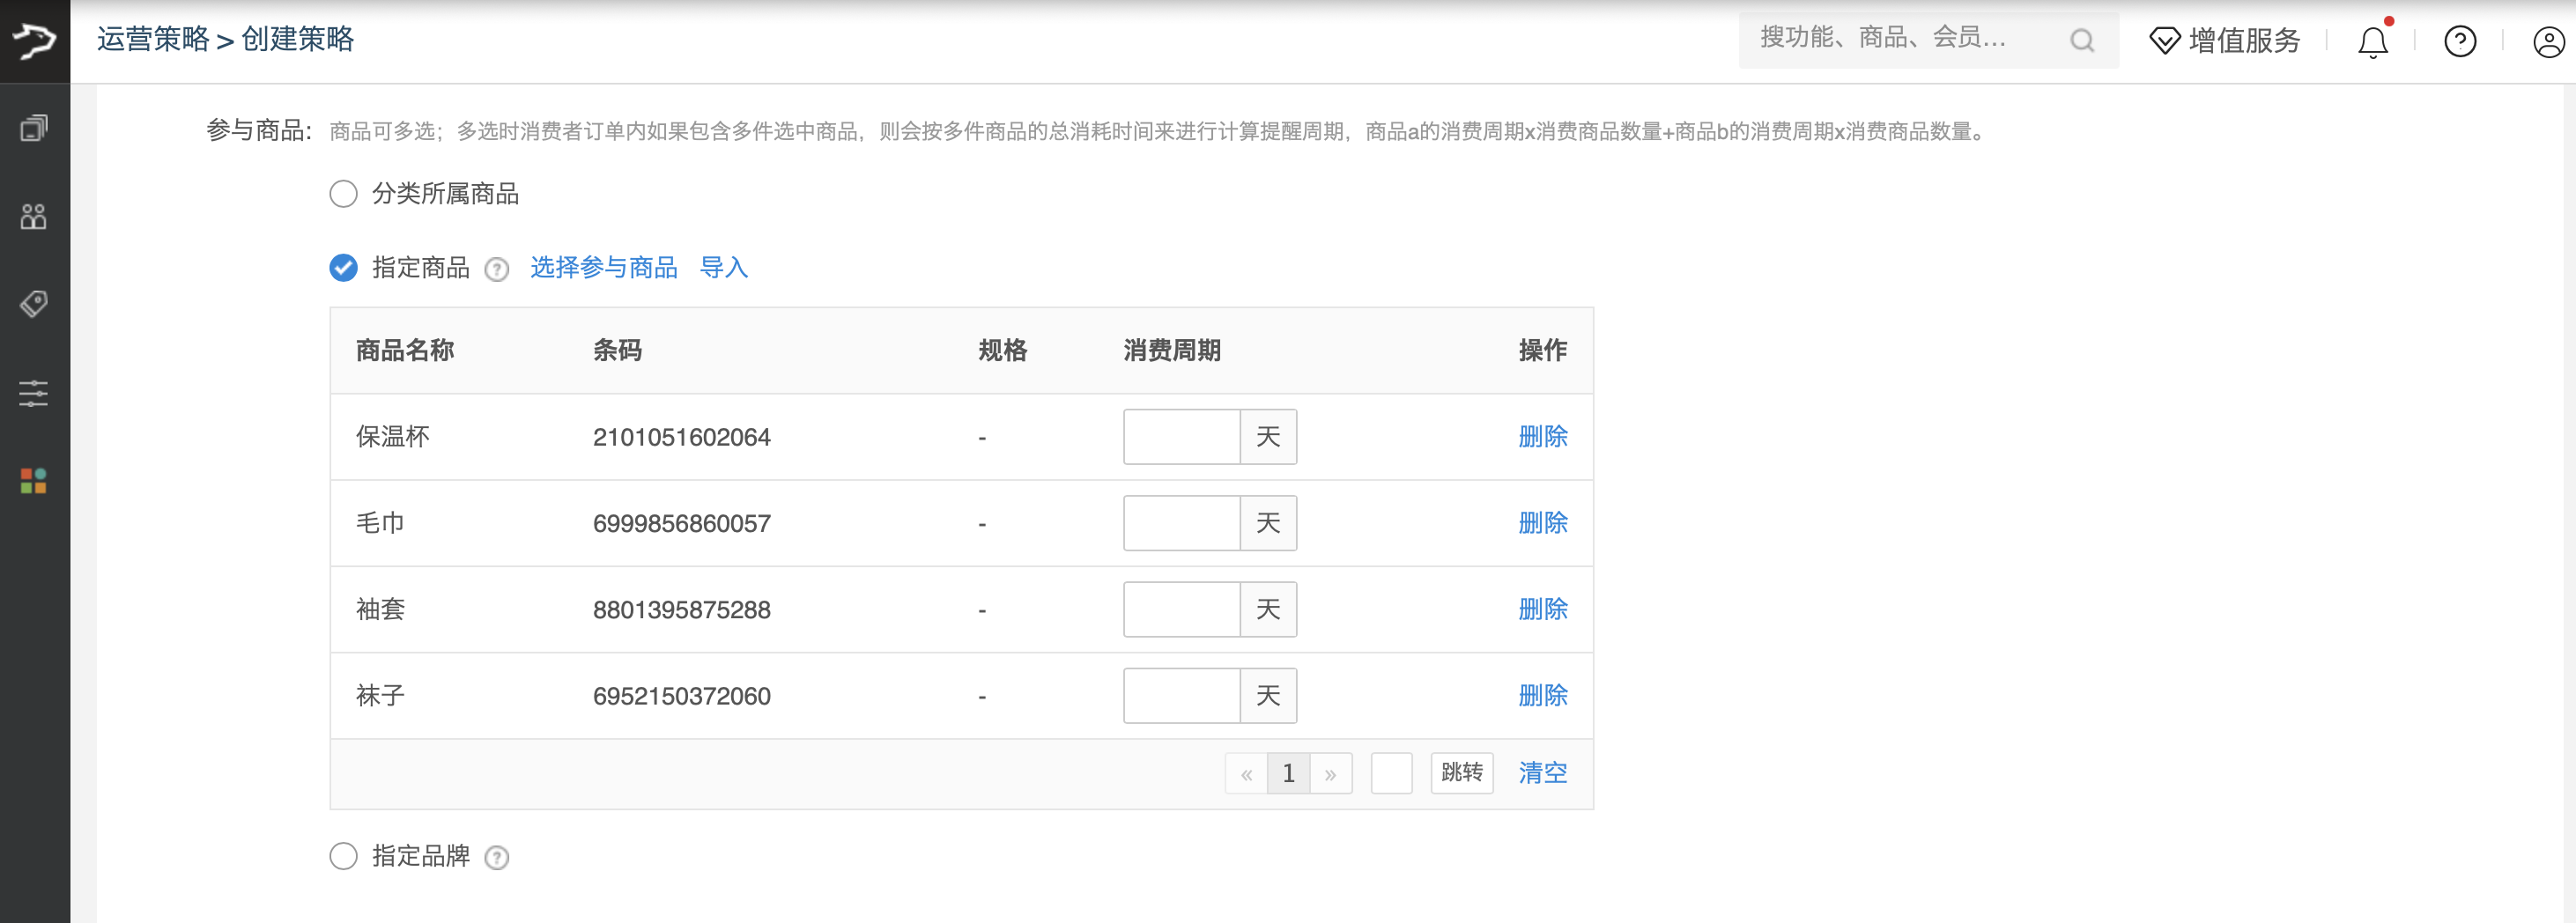Select the 指定商品 radio option

pos(343,268)
